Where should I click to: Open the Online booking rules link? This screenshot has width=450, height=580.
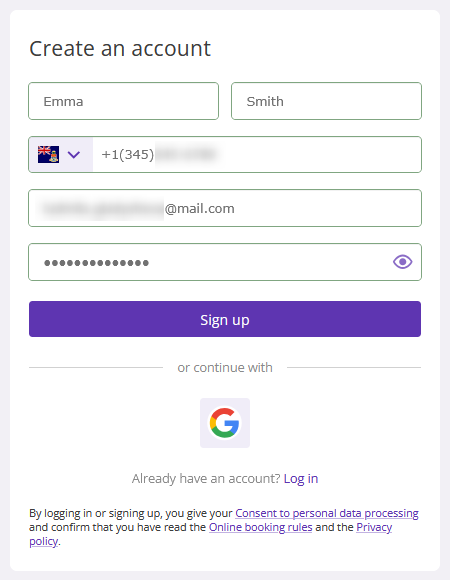pos(261,527)
